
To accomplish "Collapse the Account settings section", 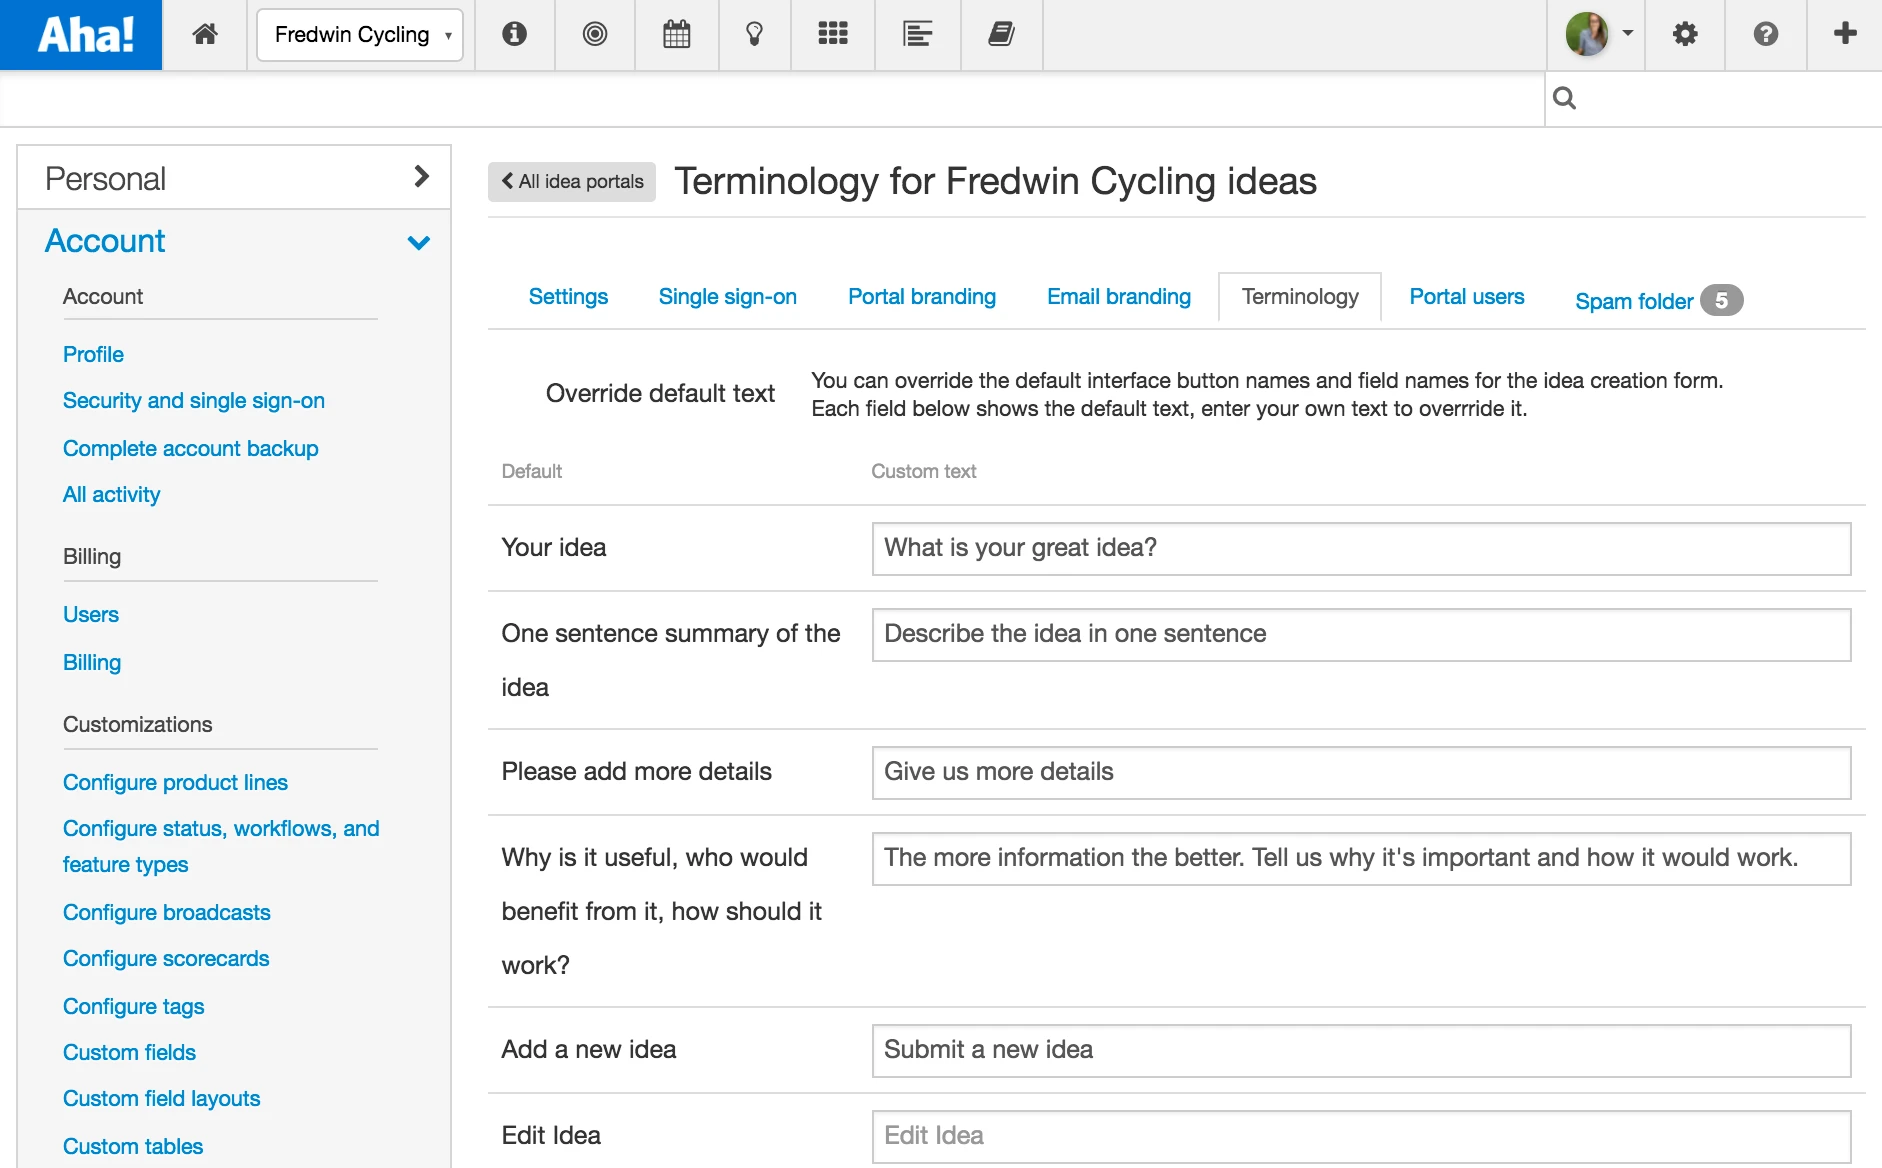I will (419, 242).
